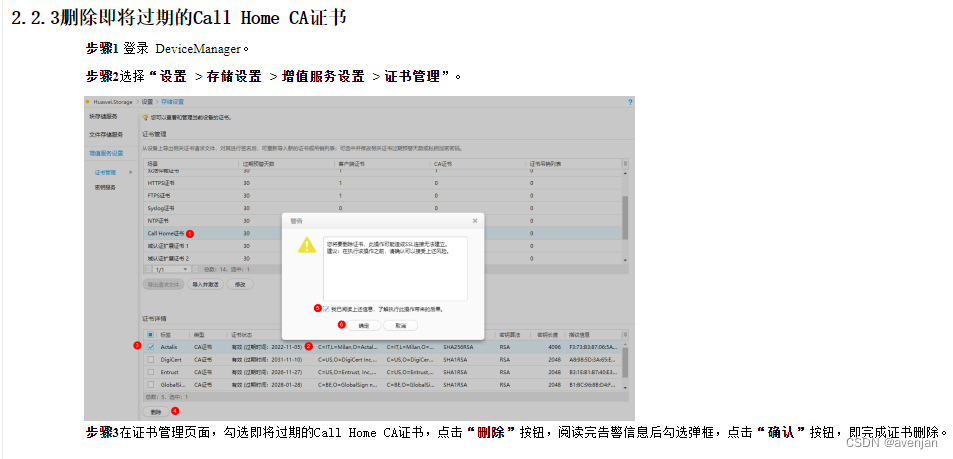The width and height of the screenshot is (953, 459).
Task: Click the 过期预警天数 column header
Action: click(256, 164)
